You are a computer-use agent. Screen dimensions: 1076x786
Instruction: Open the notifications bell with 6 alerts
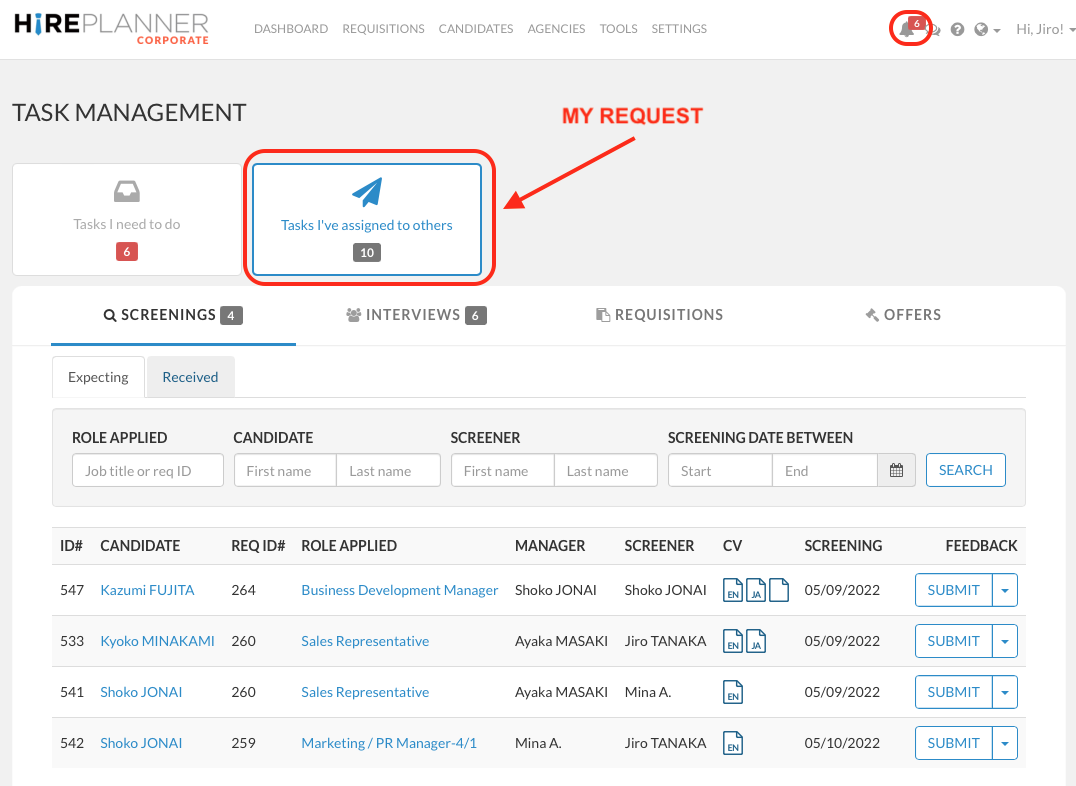(908, 29)
